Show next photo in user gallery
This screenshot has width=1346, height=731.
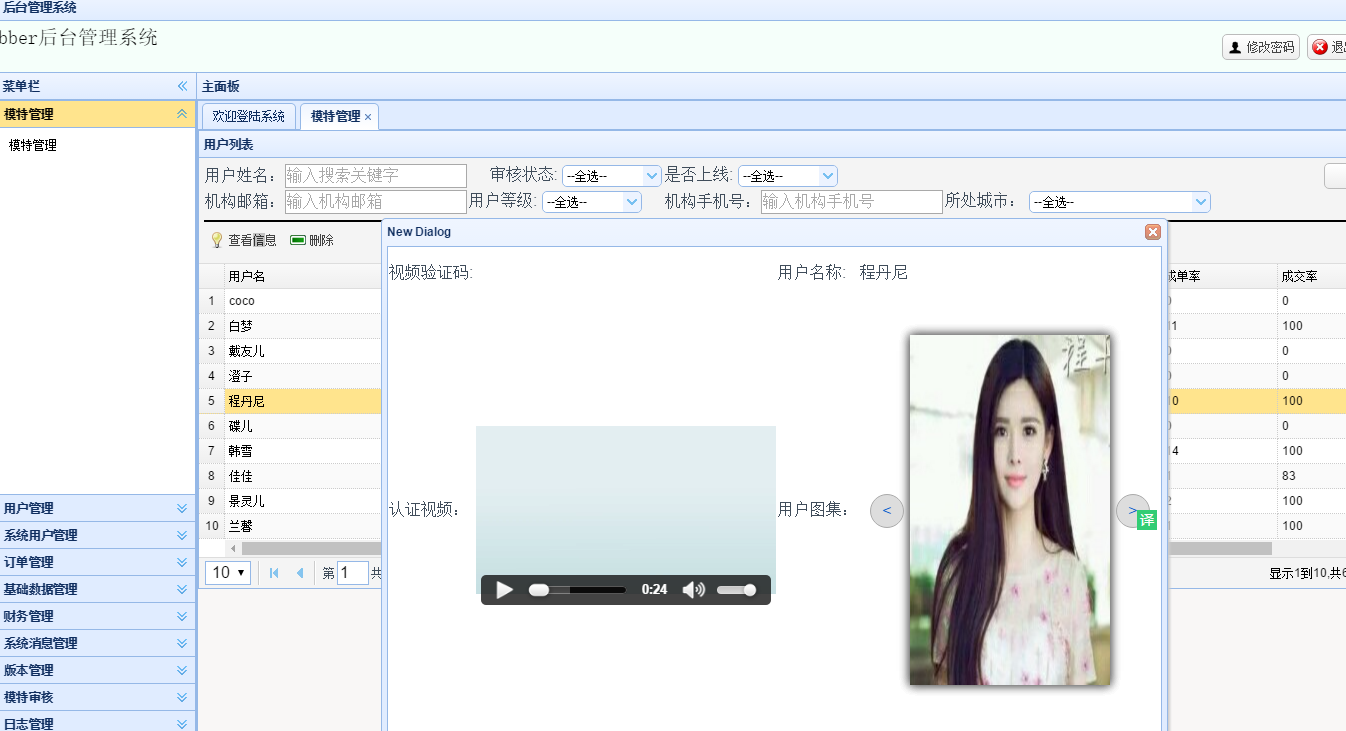coord(1131,510)
